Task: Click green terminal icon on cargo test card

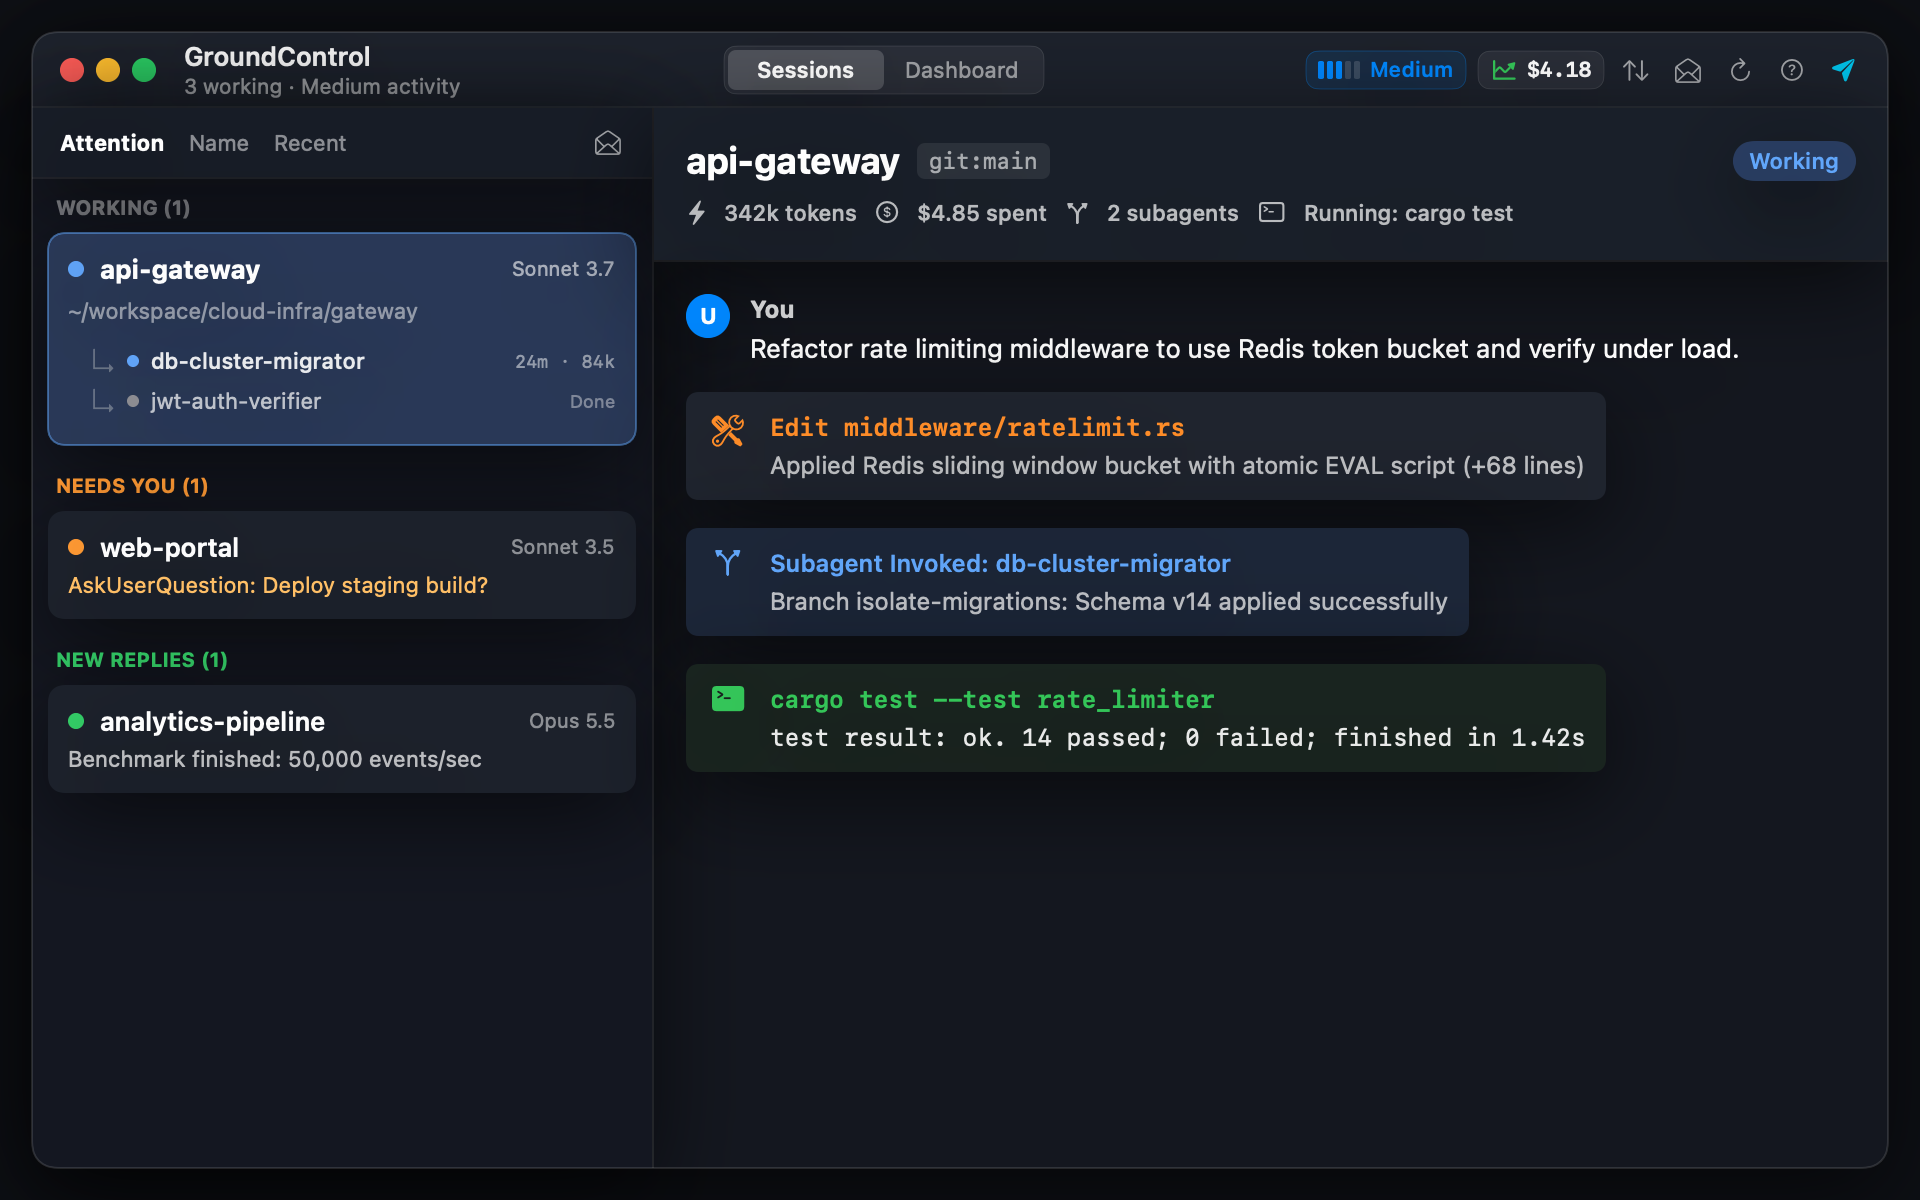Action: 728,699
